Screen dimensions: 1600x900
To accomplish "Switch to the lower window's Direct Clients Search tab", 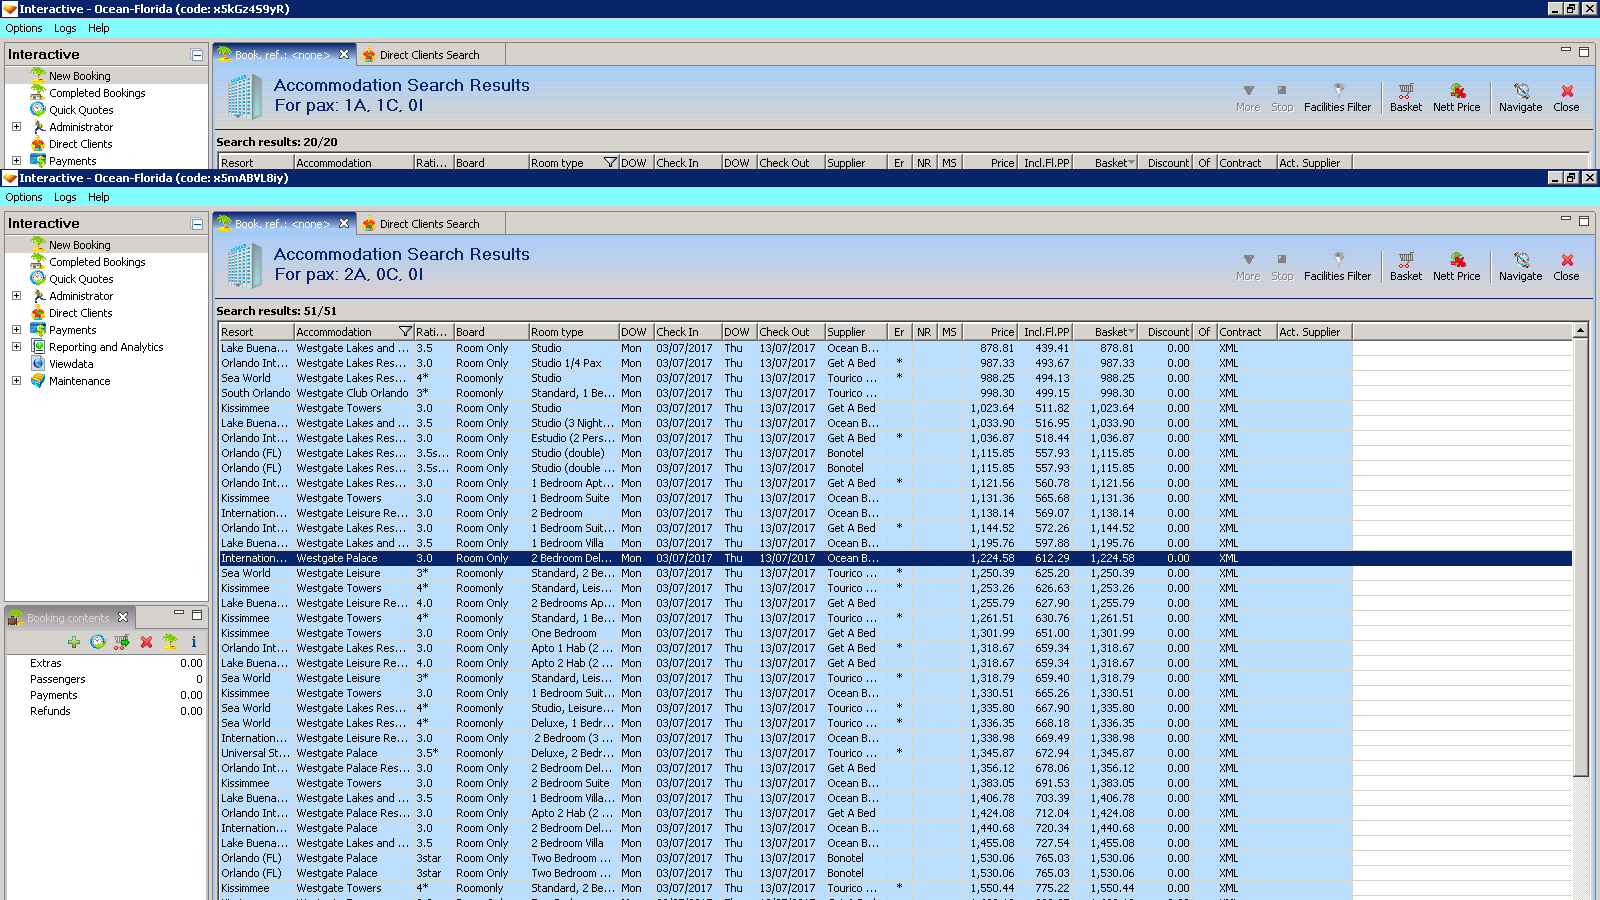I will click(x=429, y=224).
